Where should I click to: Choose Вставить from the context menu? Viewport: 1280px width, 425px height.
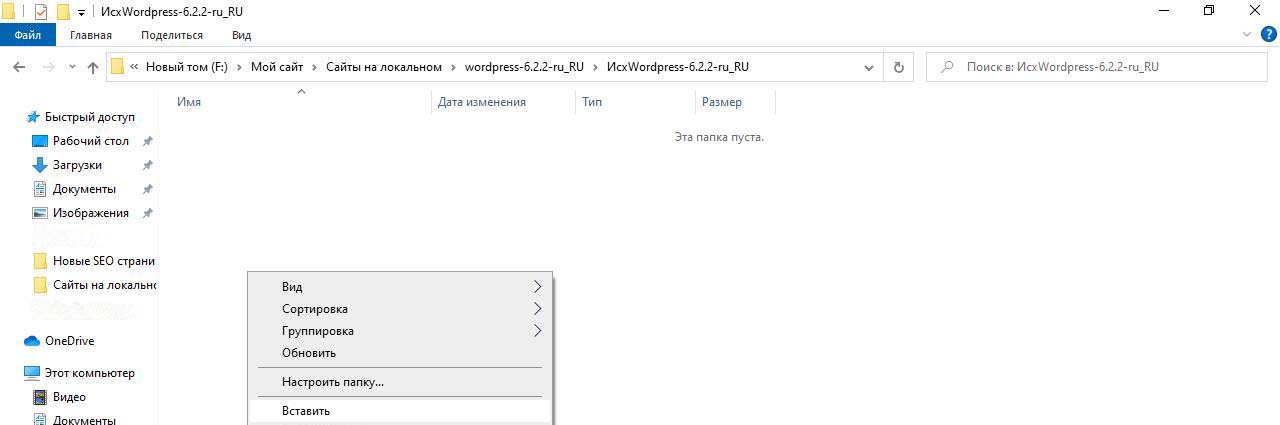click(x=306, y=411)
